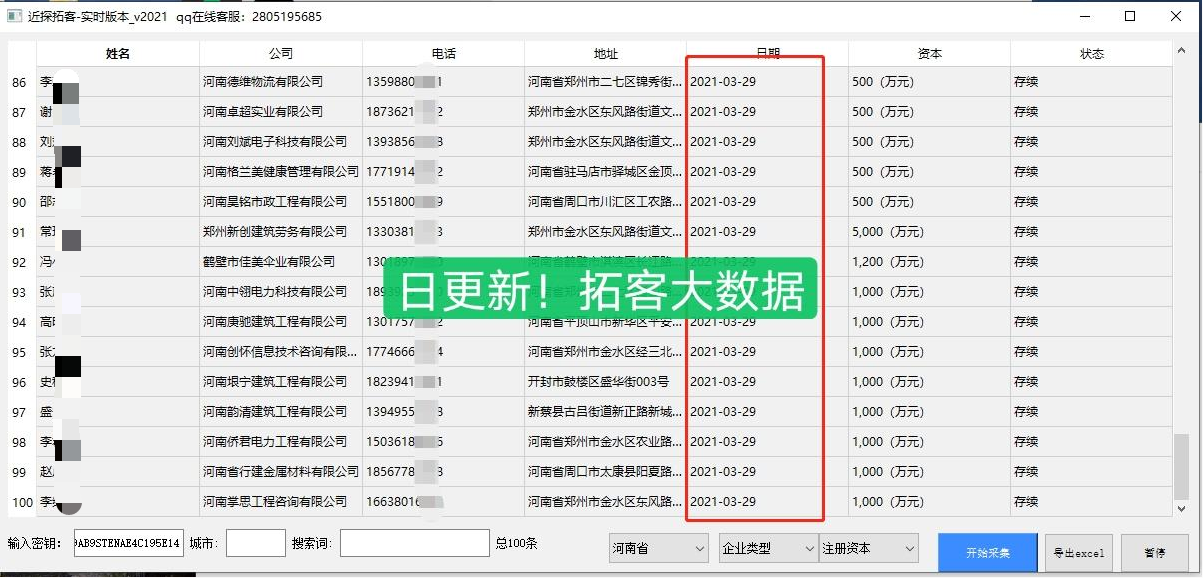Select the address 河南省郑州市金水区经三北
Viewport: 1203px width, 578px height.
coord(605,352)
